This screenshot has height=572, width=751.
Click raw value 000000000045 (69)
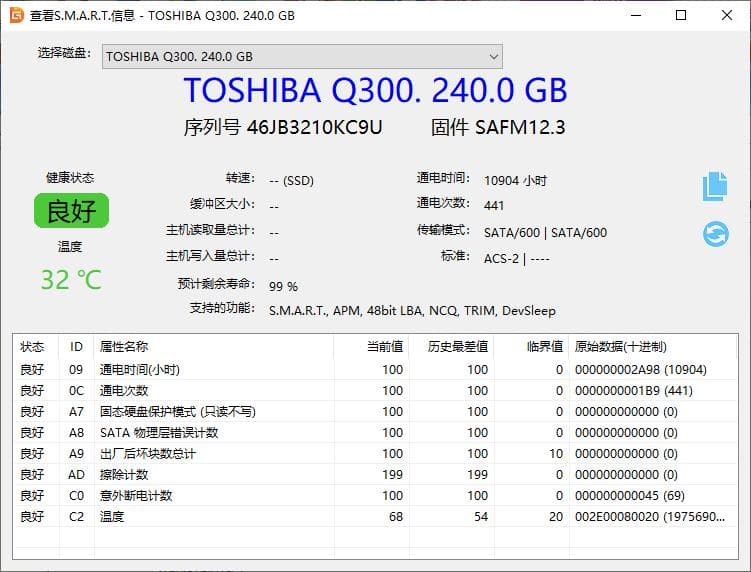630,496
